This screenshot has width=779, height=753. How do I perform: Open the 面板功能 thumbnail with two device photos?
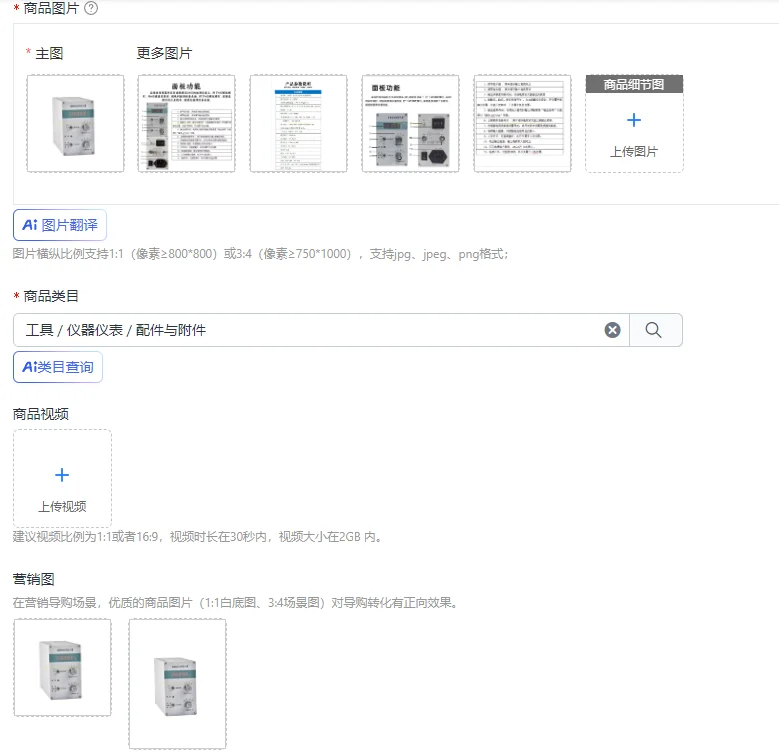coord(410,124)
